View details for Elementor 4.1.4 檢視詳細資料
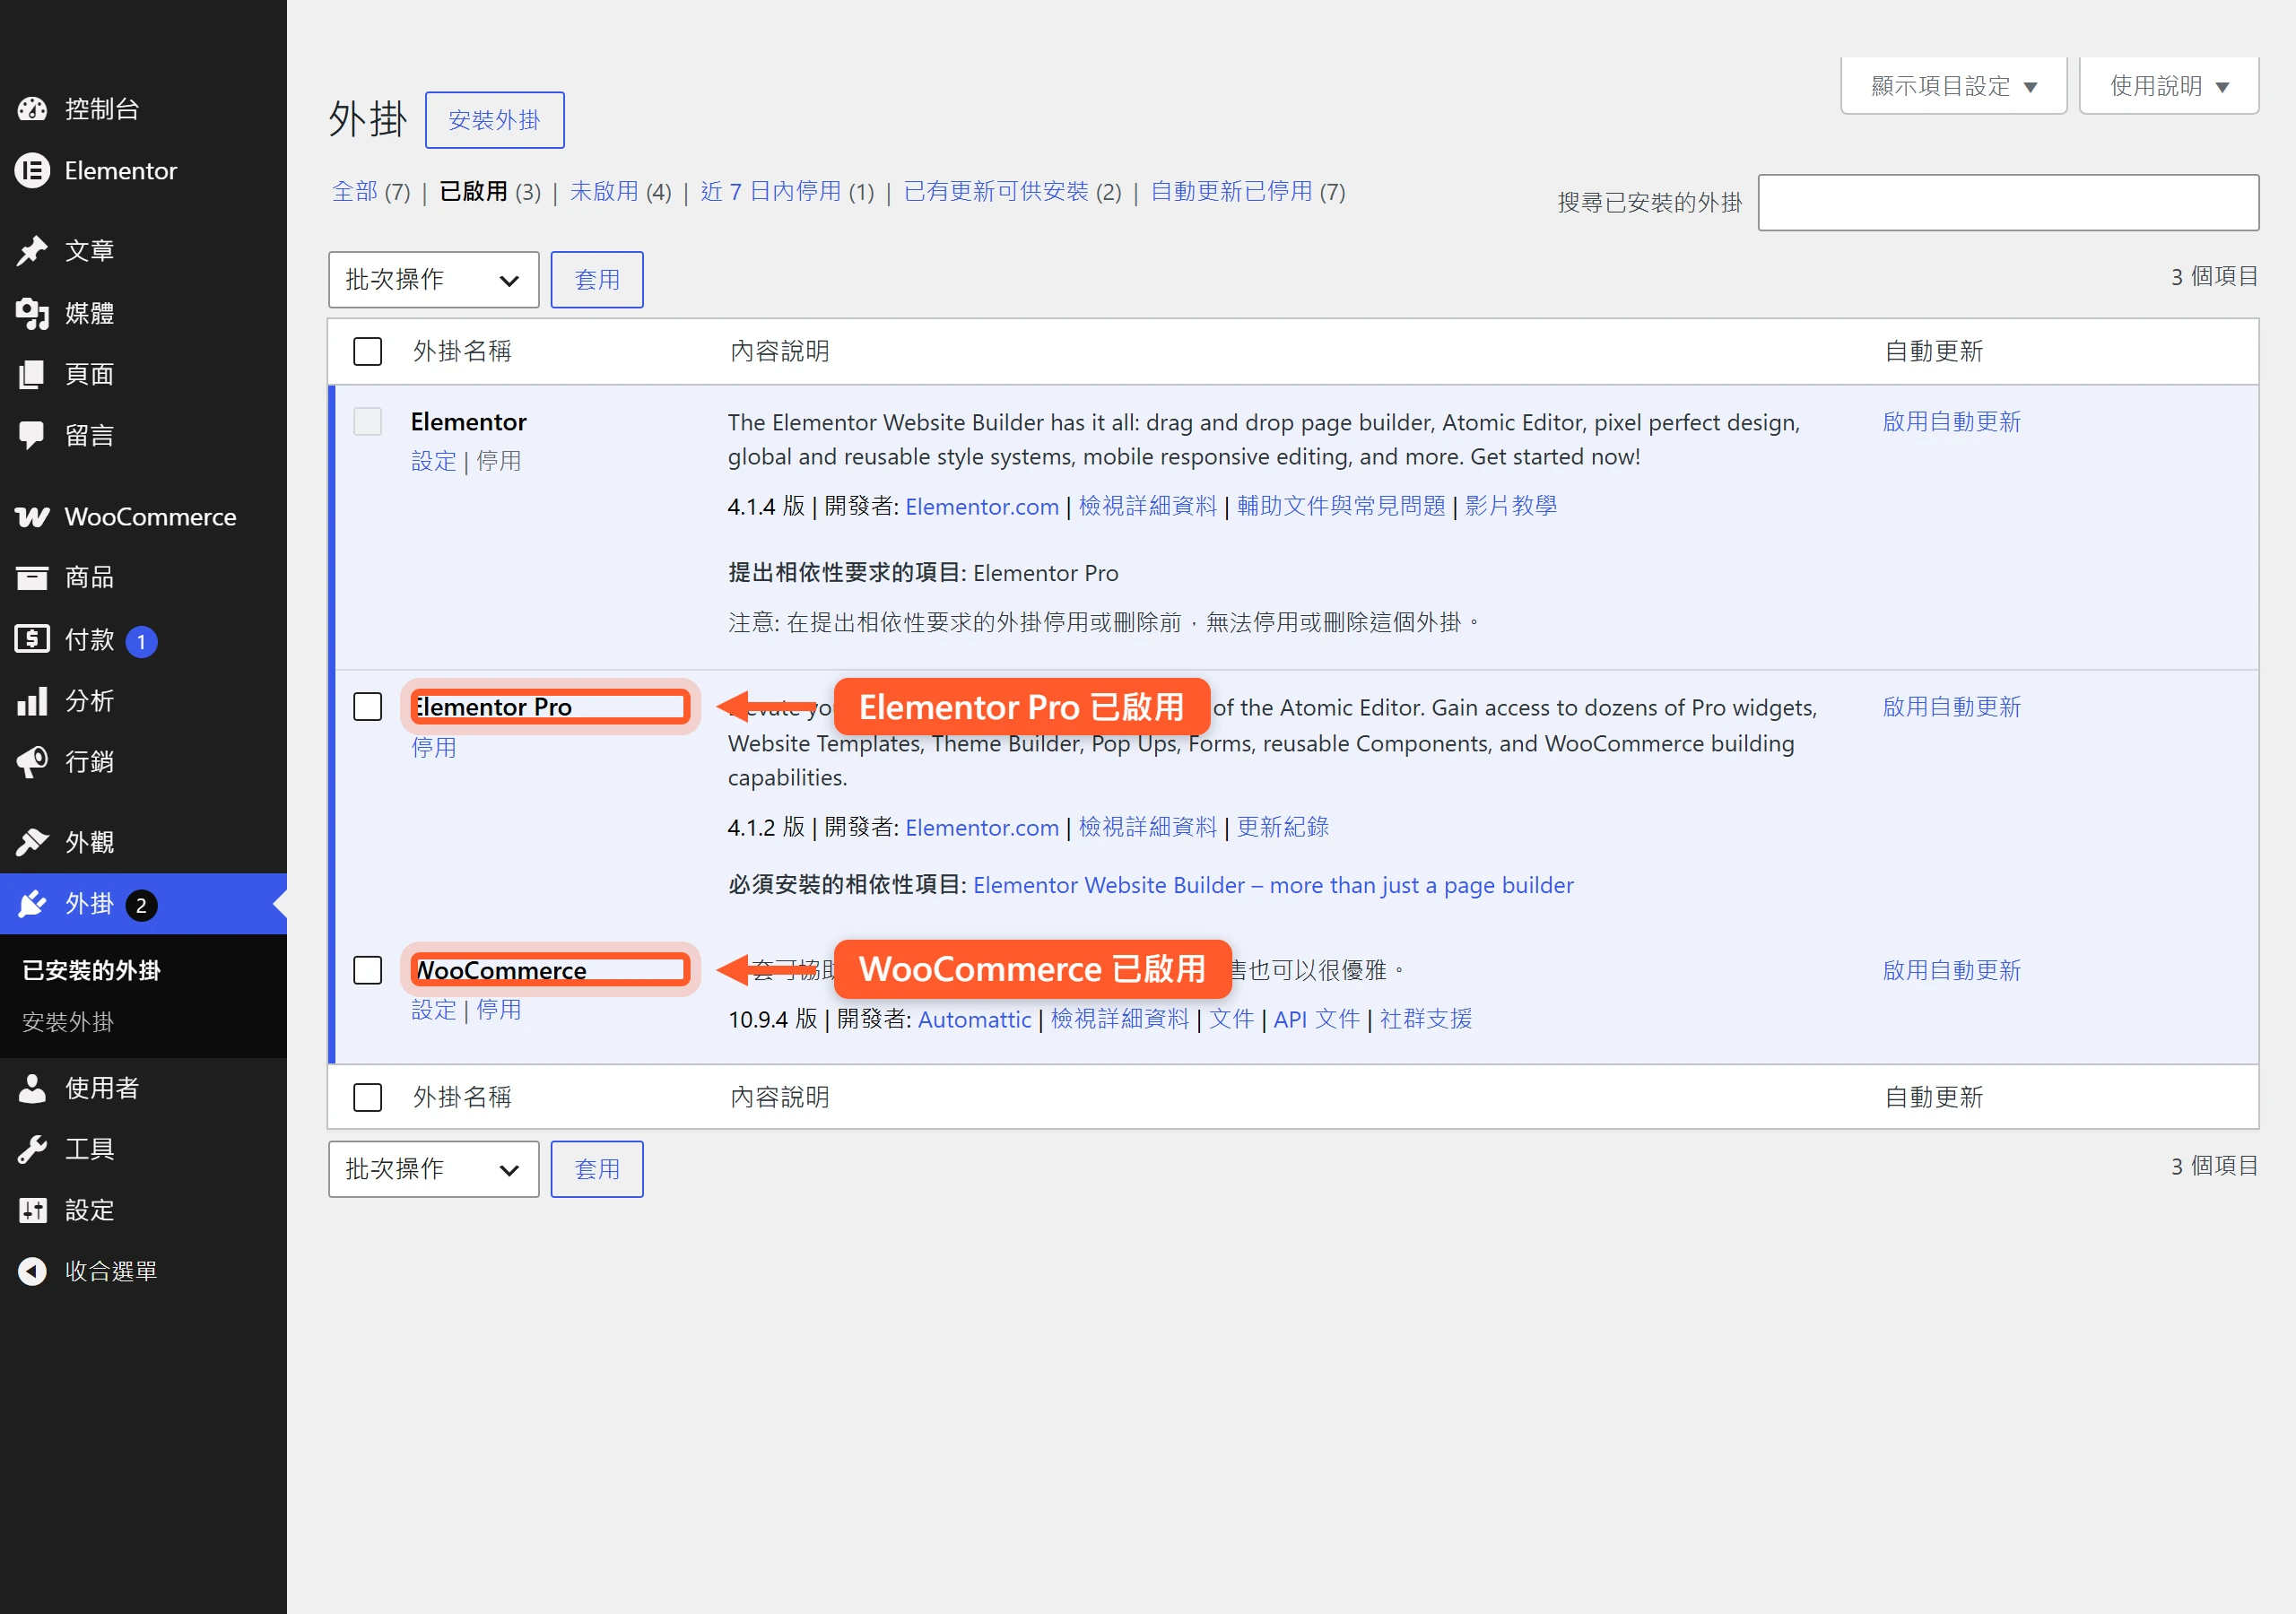The height and width of the screenshot is (1614, 2296). point(1147,506)
